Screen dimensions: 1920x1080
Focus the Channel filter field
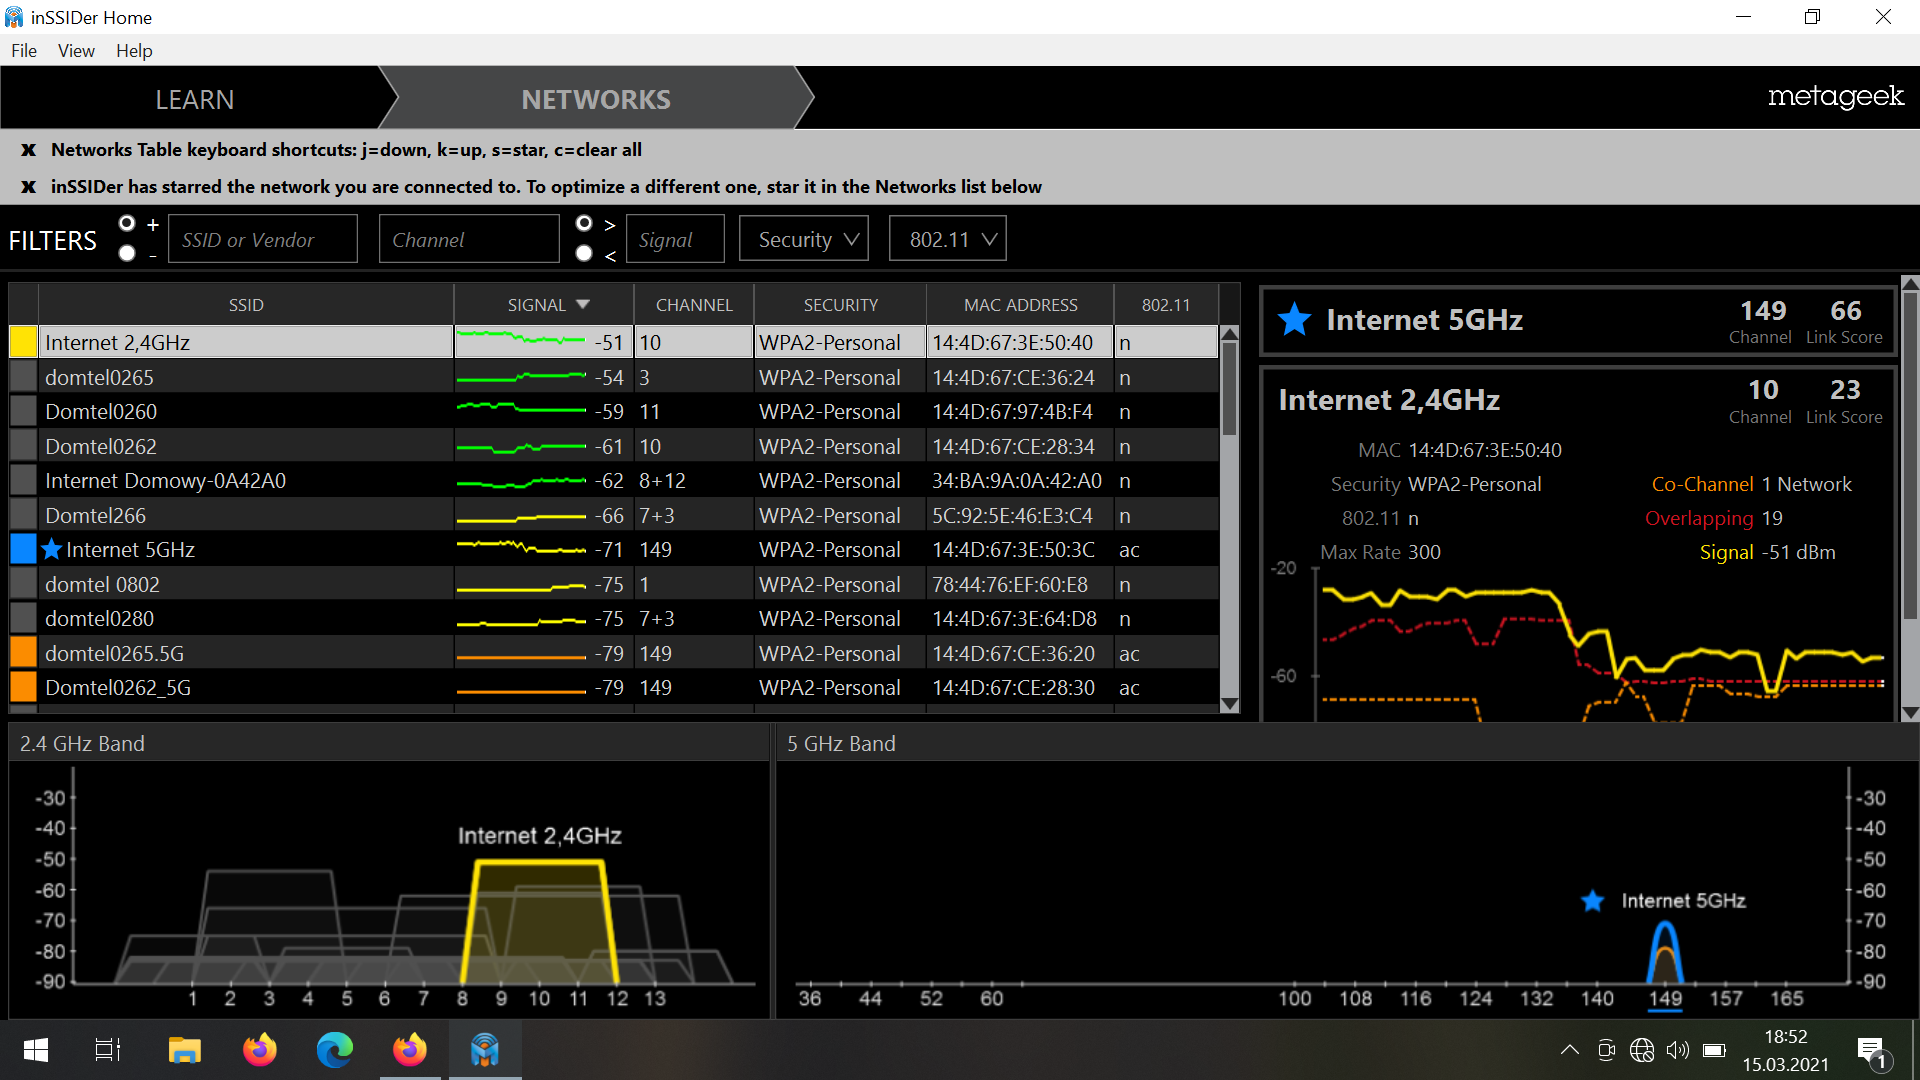(x=469, y=239)
